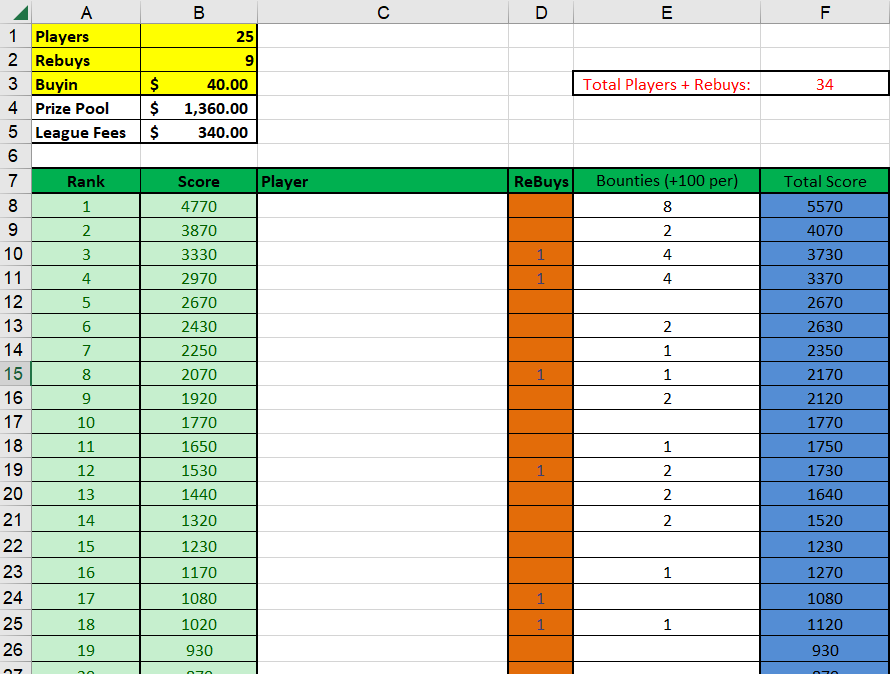This screenshot has width=890, height=674.
Task: Select column E header
Action: [667, 11]
